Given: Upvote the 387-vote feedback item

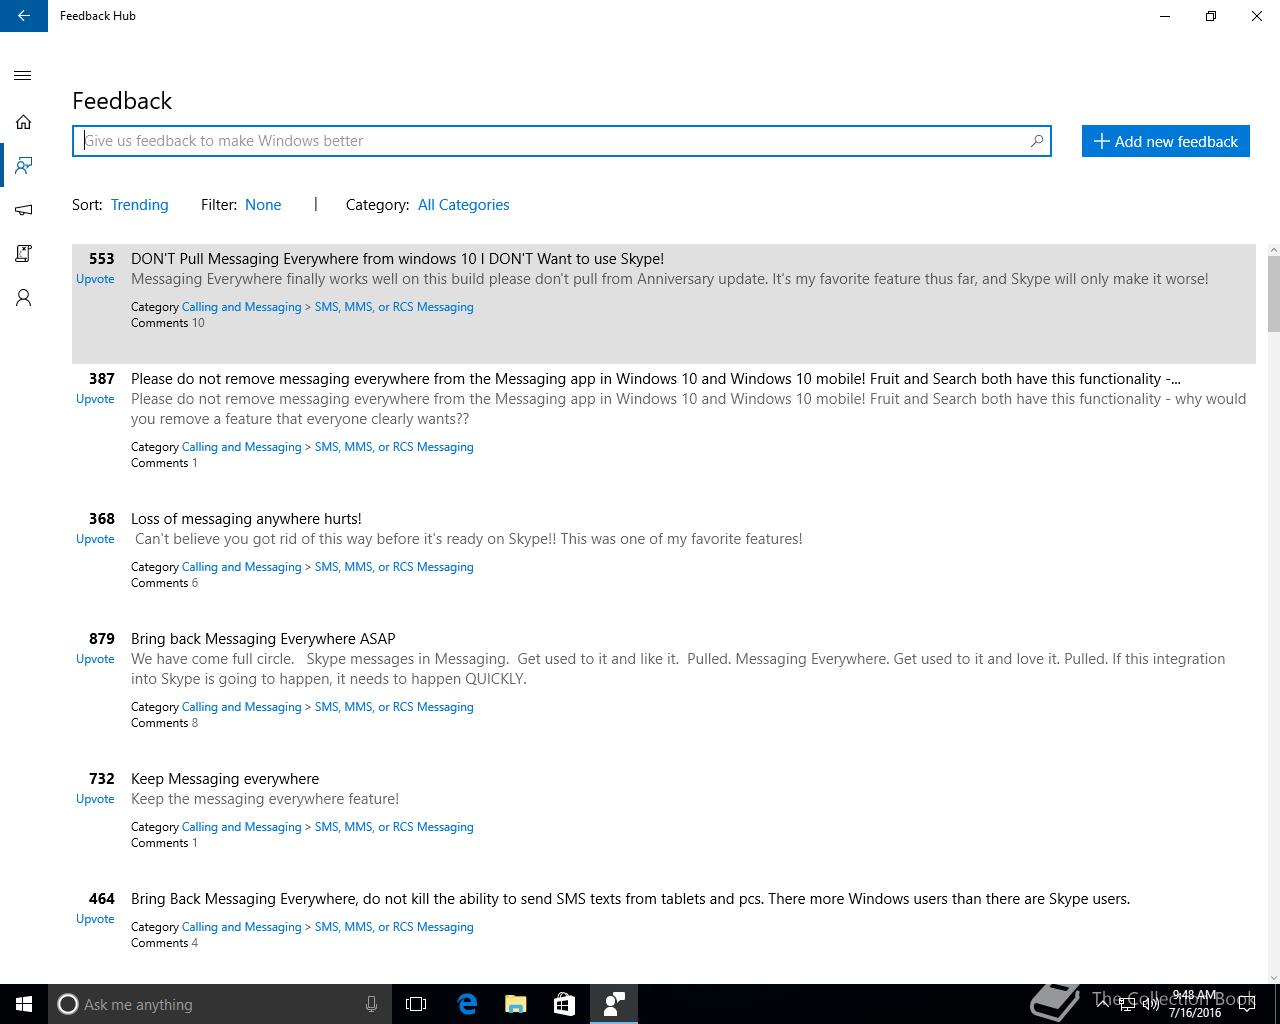Looking at the screenshot, I should pyautogui.click(x=95, y=399).
